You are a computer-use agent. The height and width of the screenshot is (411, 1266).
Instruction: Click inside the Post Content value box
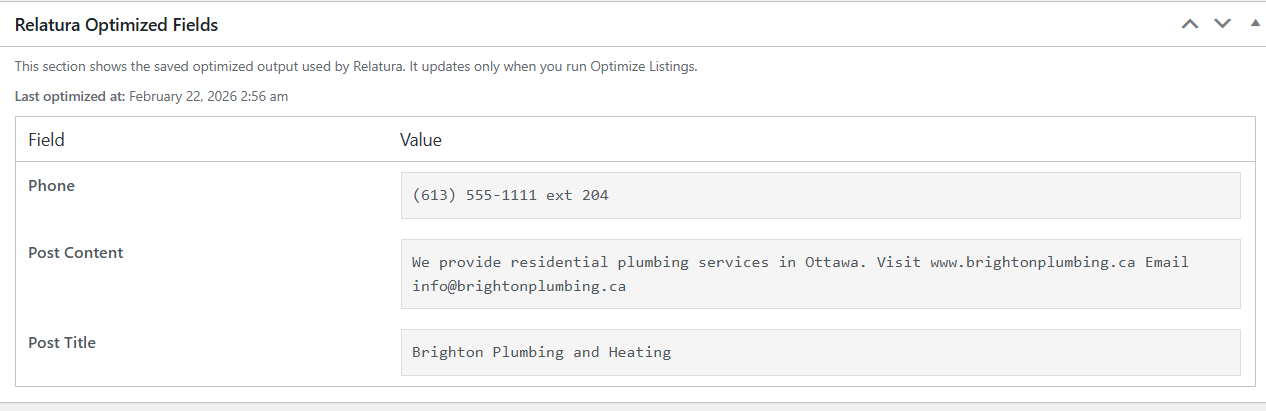(x=820, y=274)
